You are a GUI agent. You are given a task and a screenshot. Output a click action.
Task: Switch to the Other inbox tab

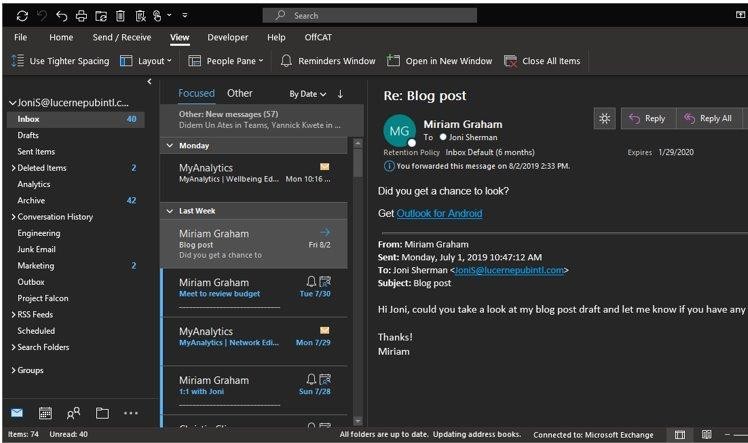click(x=240, y=93)
